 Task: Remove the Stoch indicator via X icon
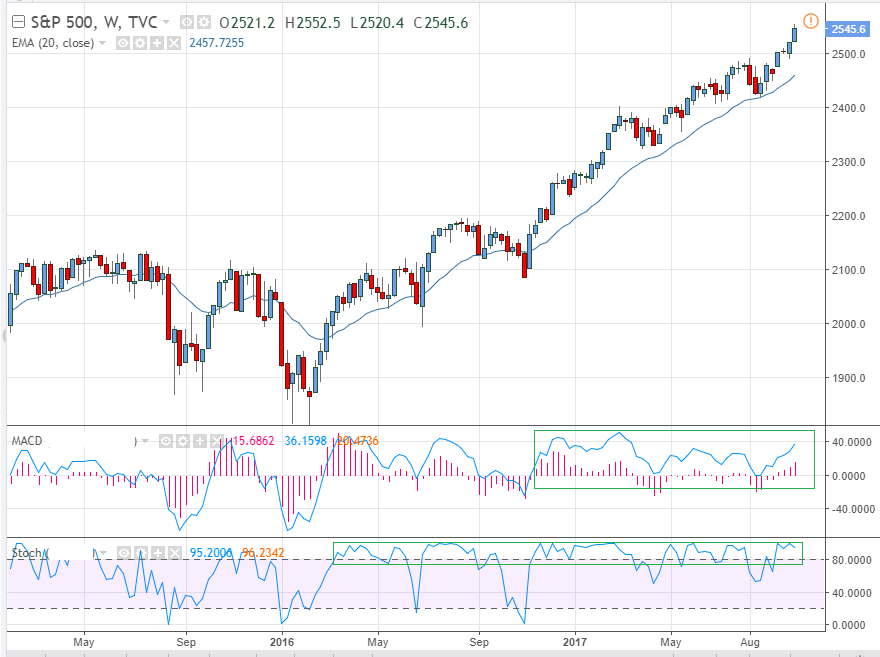[x=175, y=553]
